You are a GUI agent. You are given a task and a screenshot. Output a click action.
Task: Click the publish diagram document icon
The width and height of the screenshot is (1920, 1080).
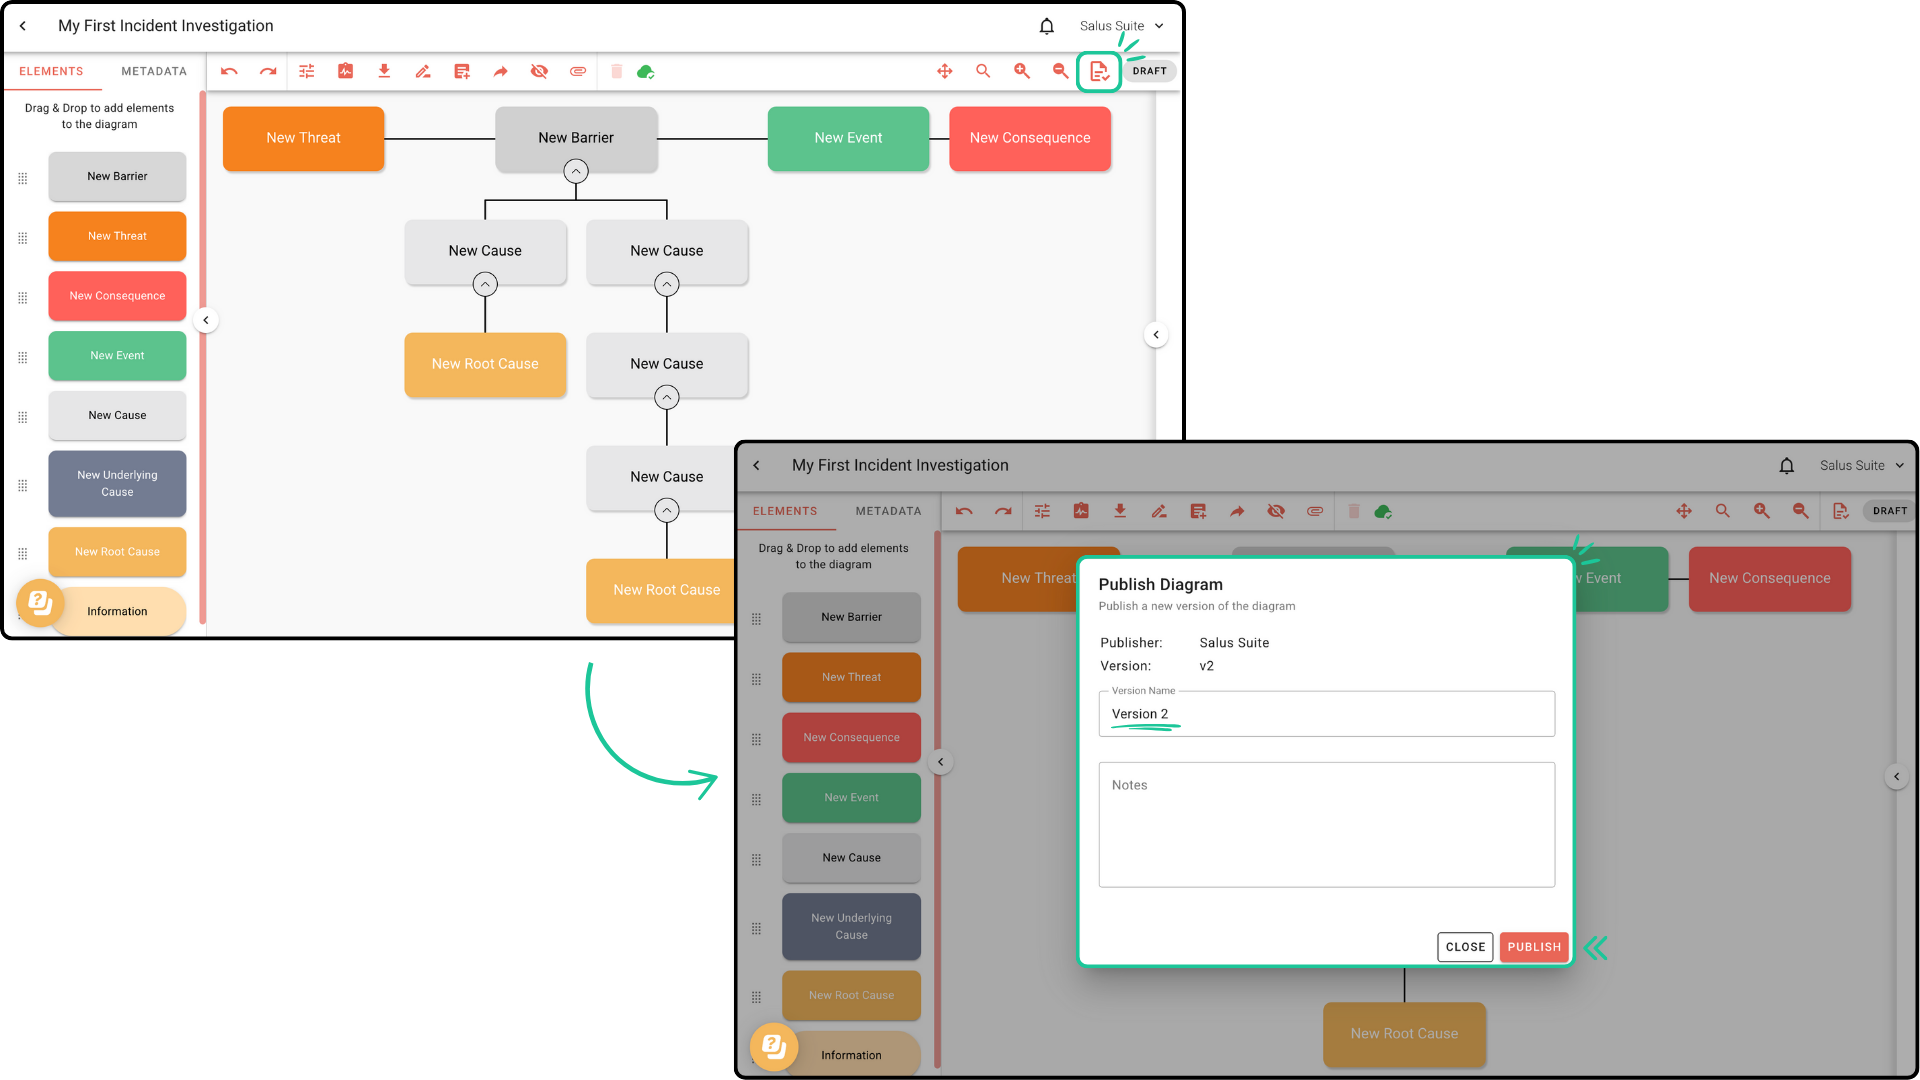click(x=1099, y=71)
